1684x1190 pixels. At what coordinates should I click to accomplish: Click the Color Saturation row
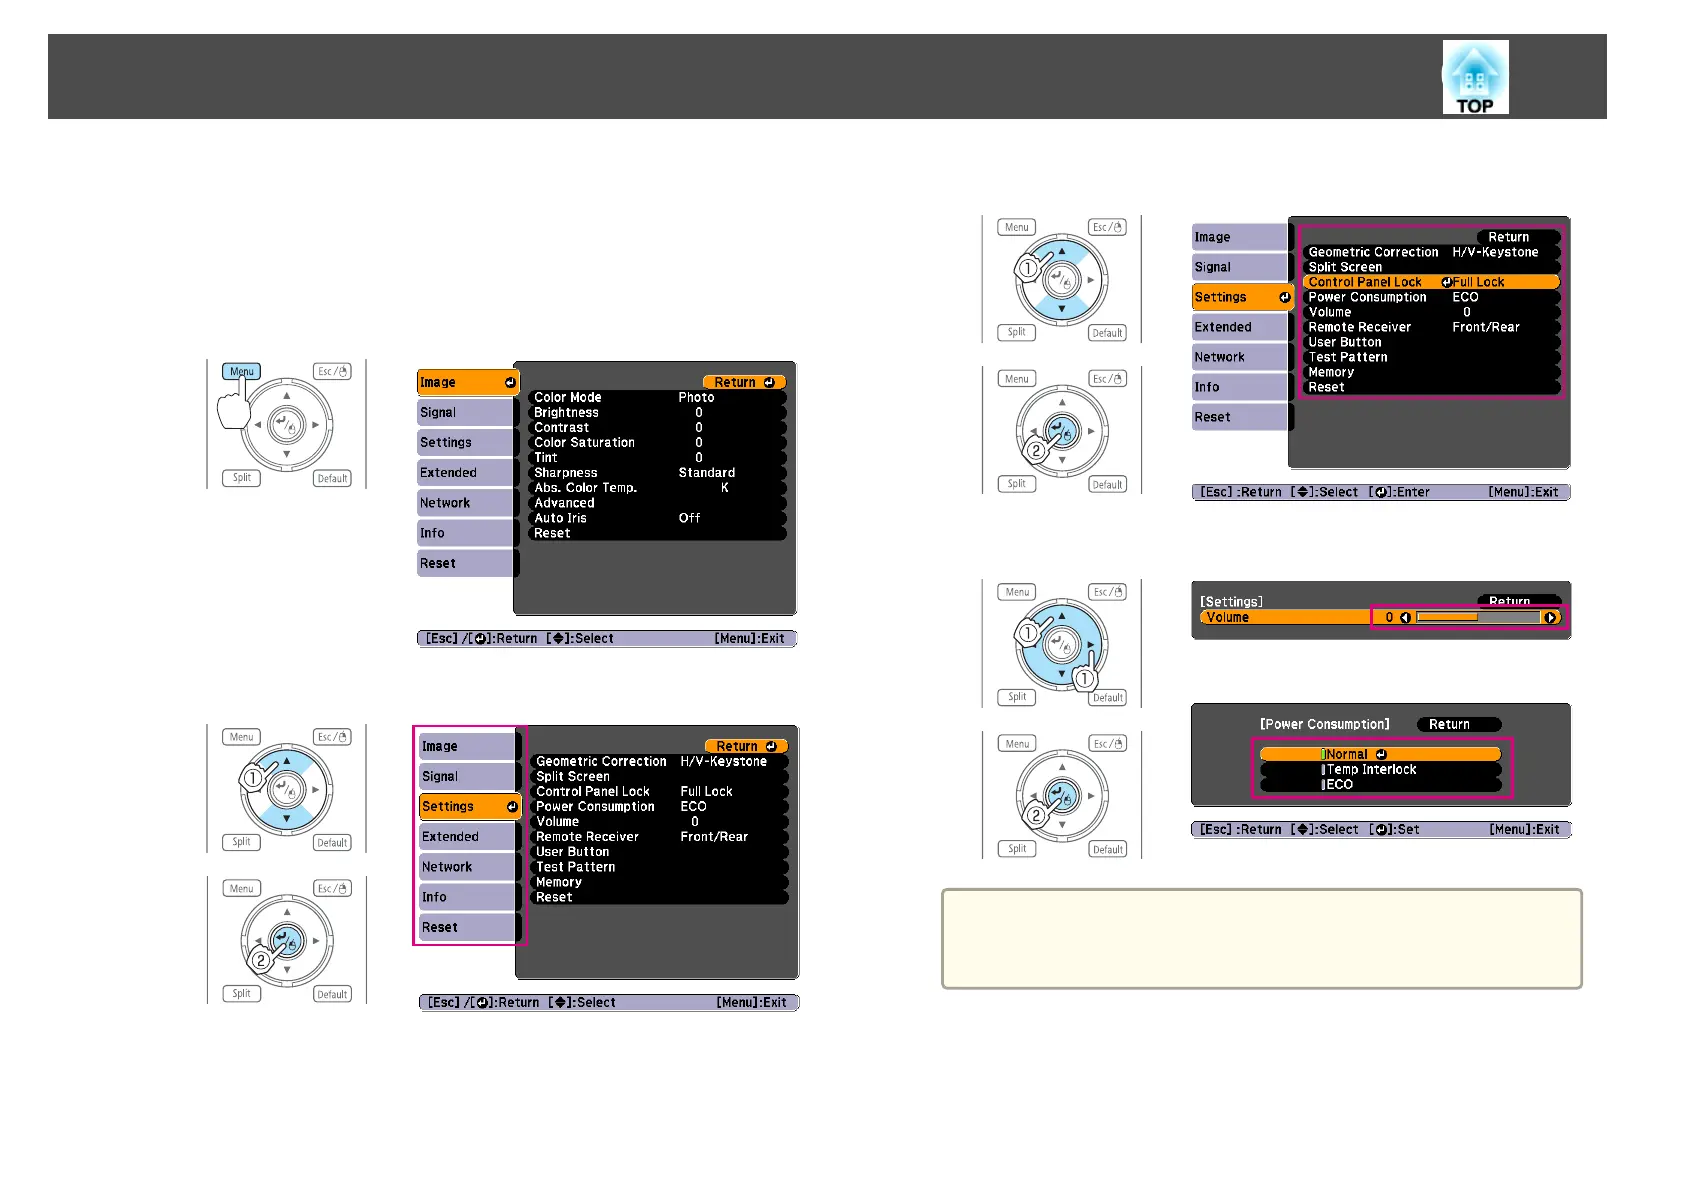pos(658,443)
